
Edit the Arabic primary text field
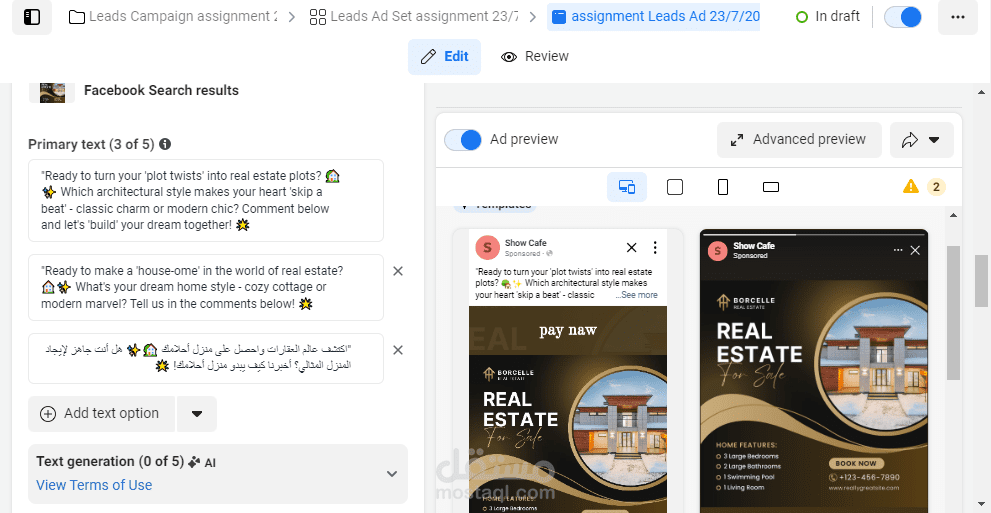click(206, 358)
